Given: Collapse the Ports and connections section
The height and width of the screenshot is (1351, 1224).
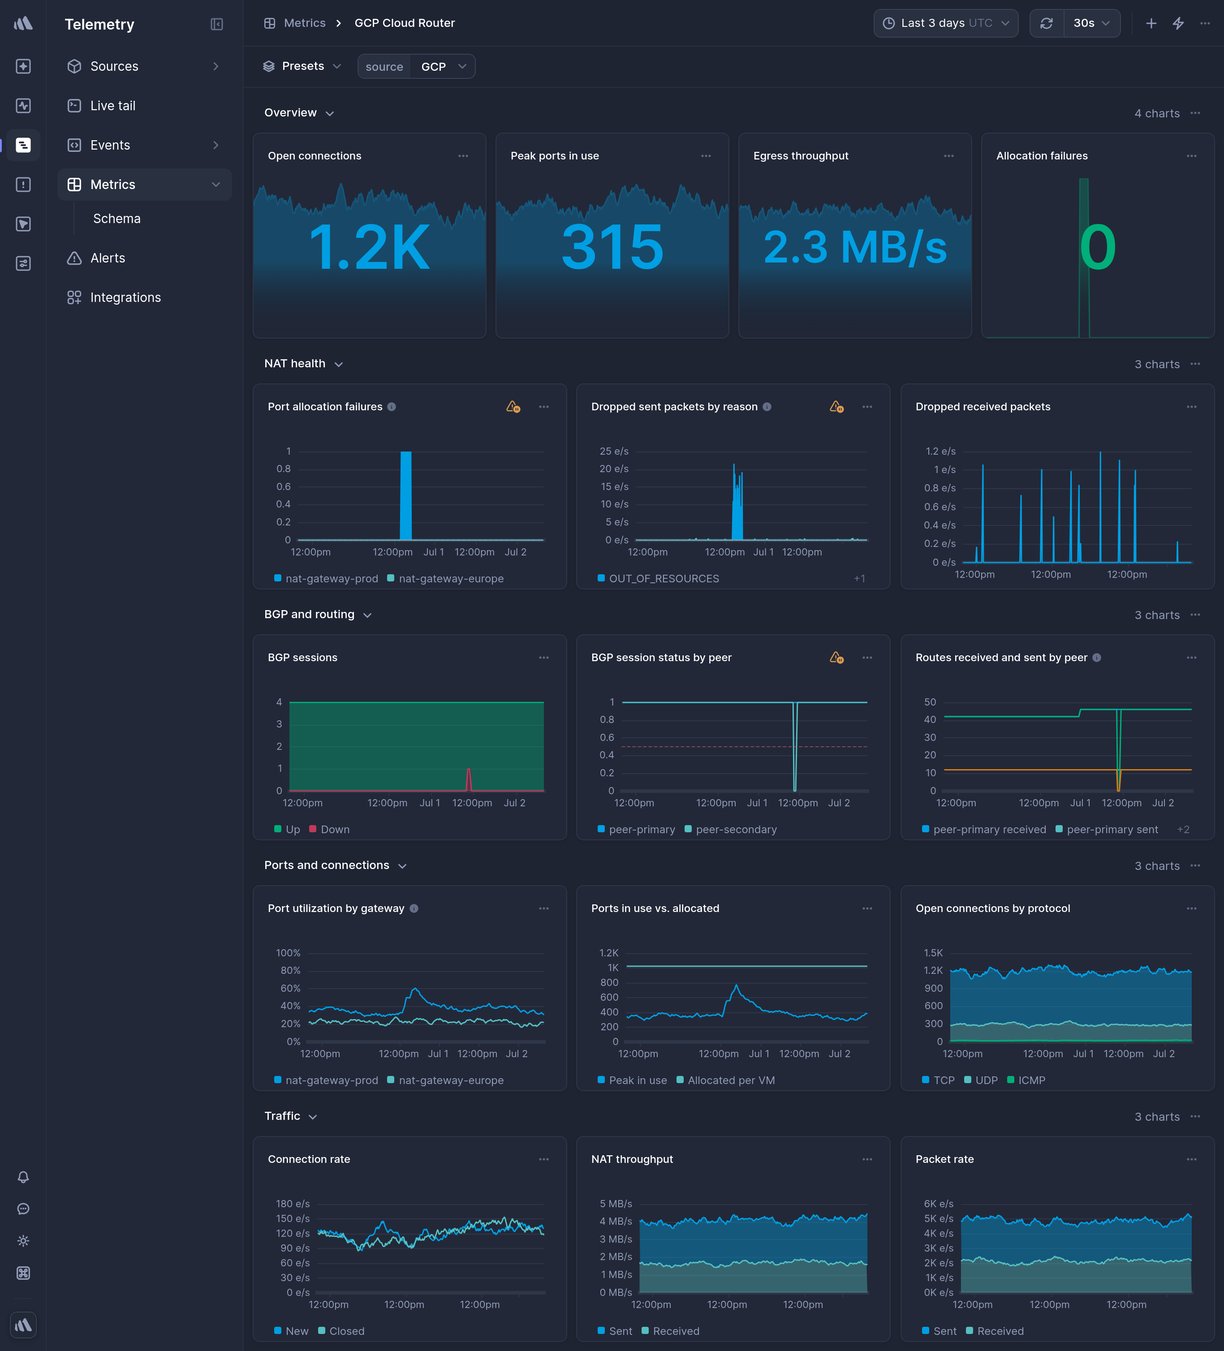Looking at the screenshot, I should [336, 866].
